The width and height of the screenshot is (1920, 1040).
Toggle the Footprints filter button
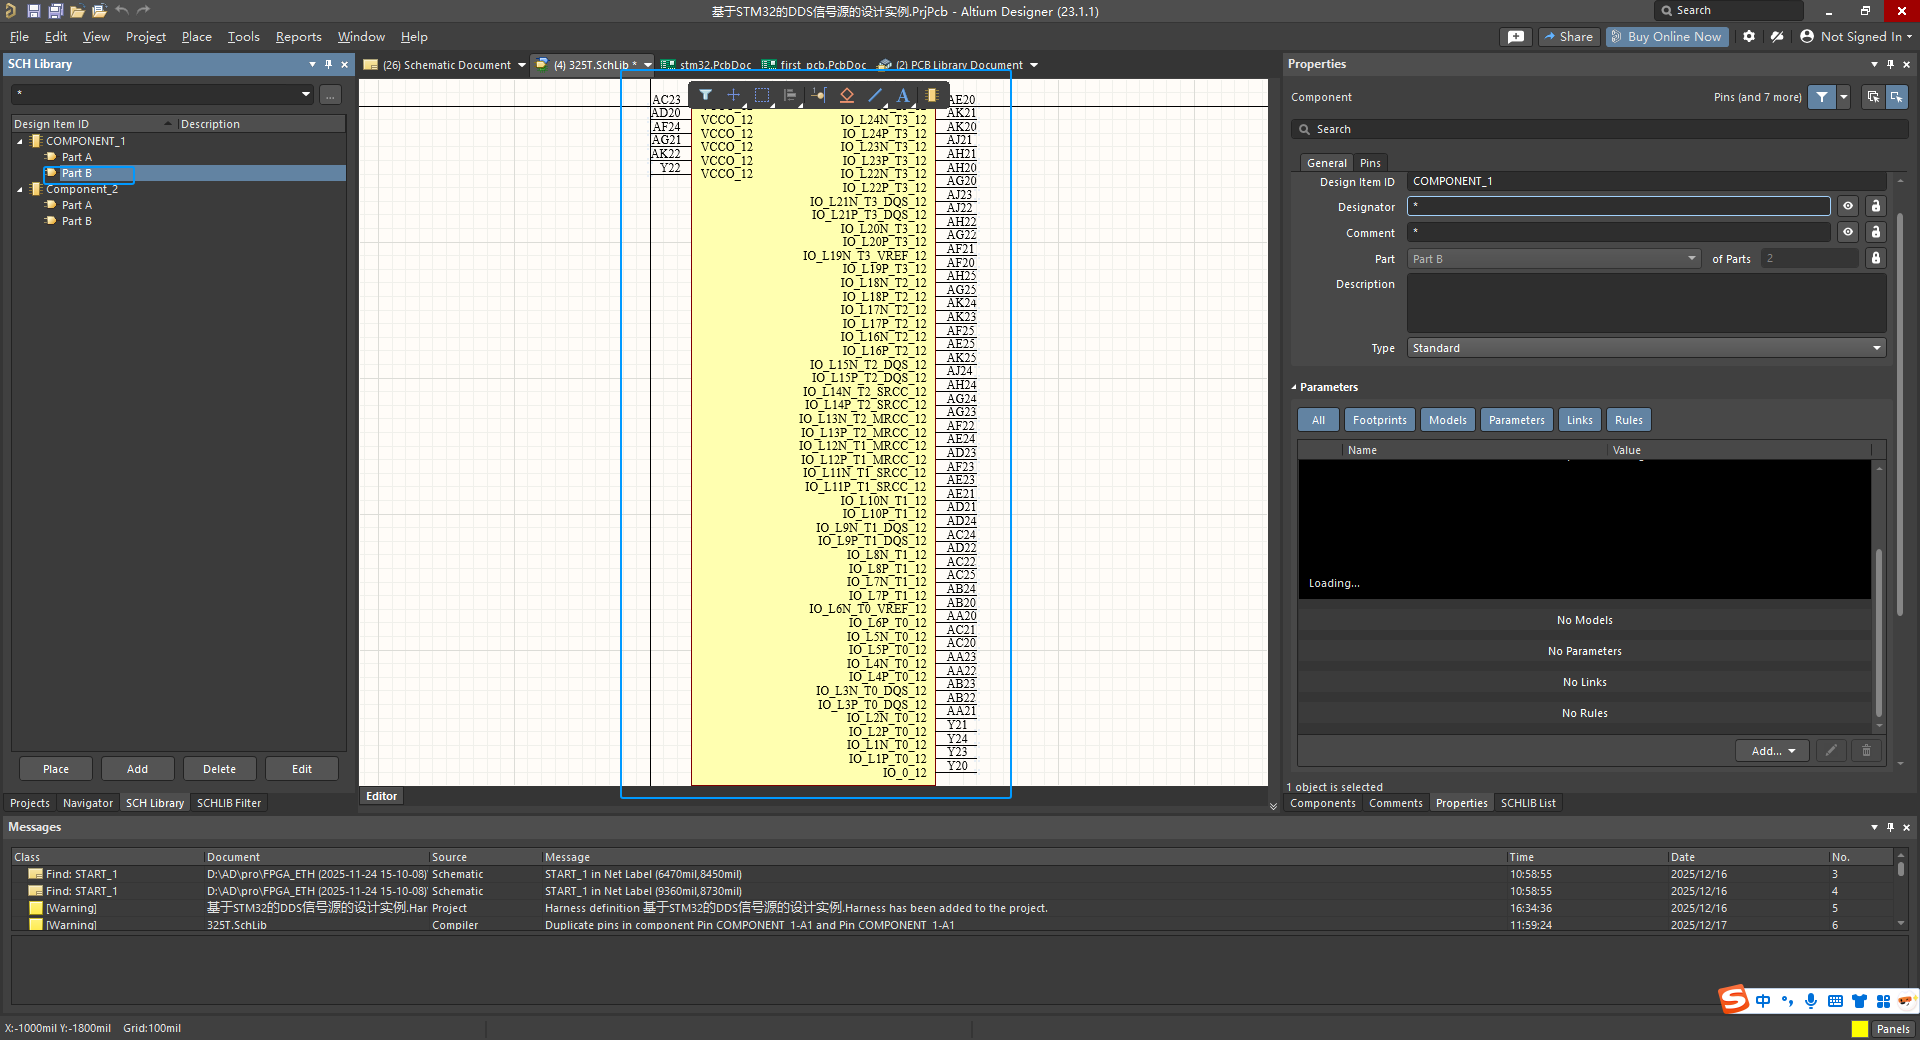(x=1379, y=420)
